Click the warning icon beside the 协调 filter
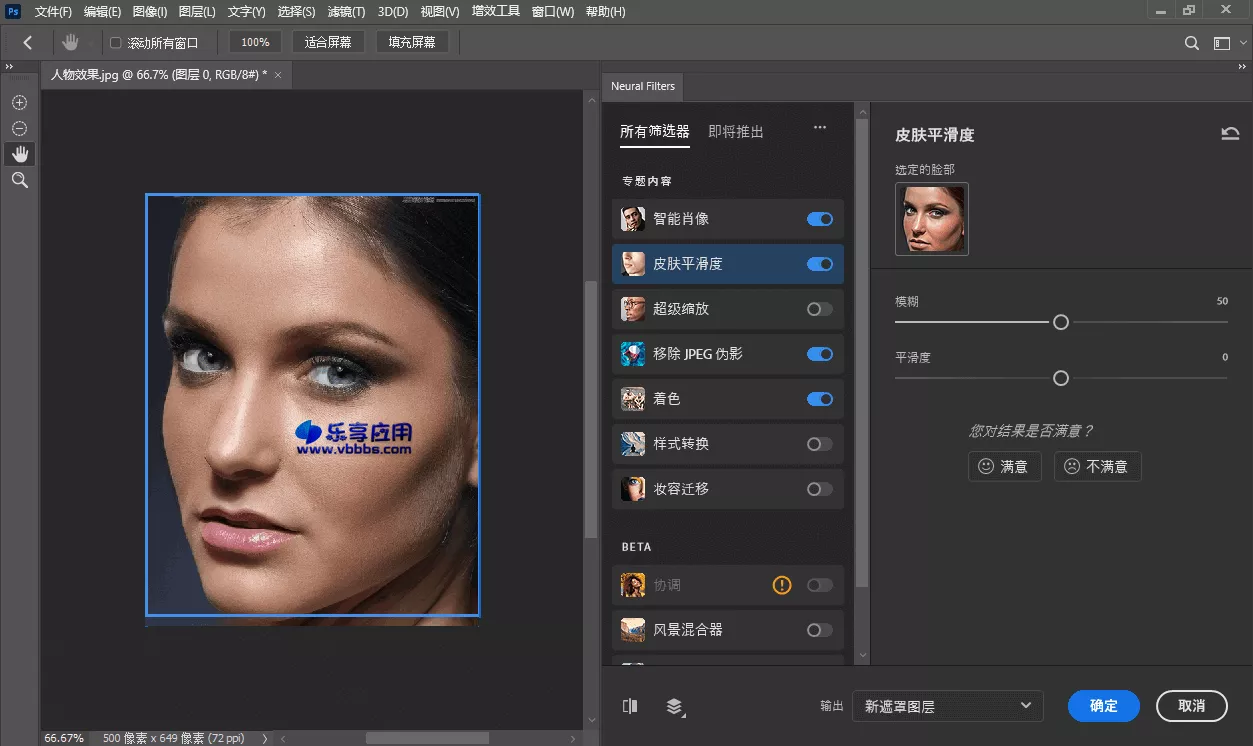 pyautogui.click(x=781, y=585)
